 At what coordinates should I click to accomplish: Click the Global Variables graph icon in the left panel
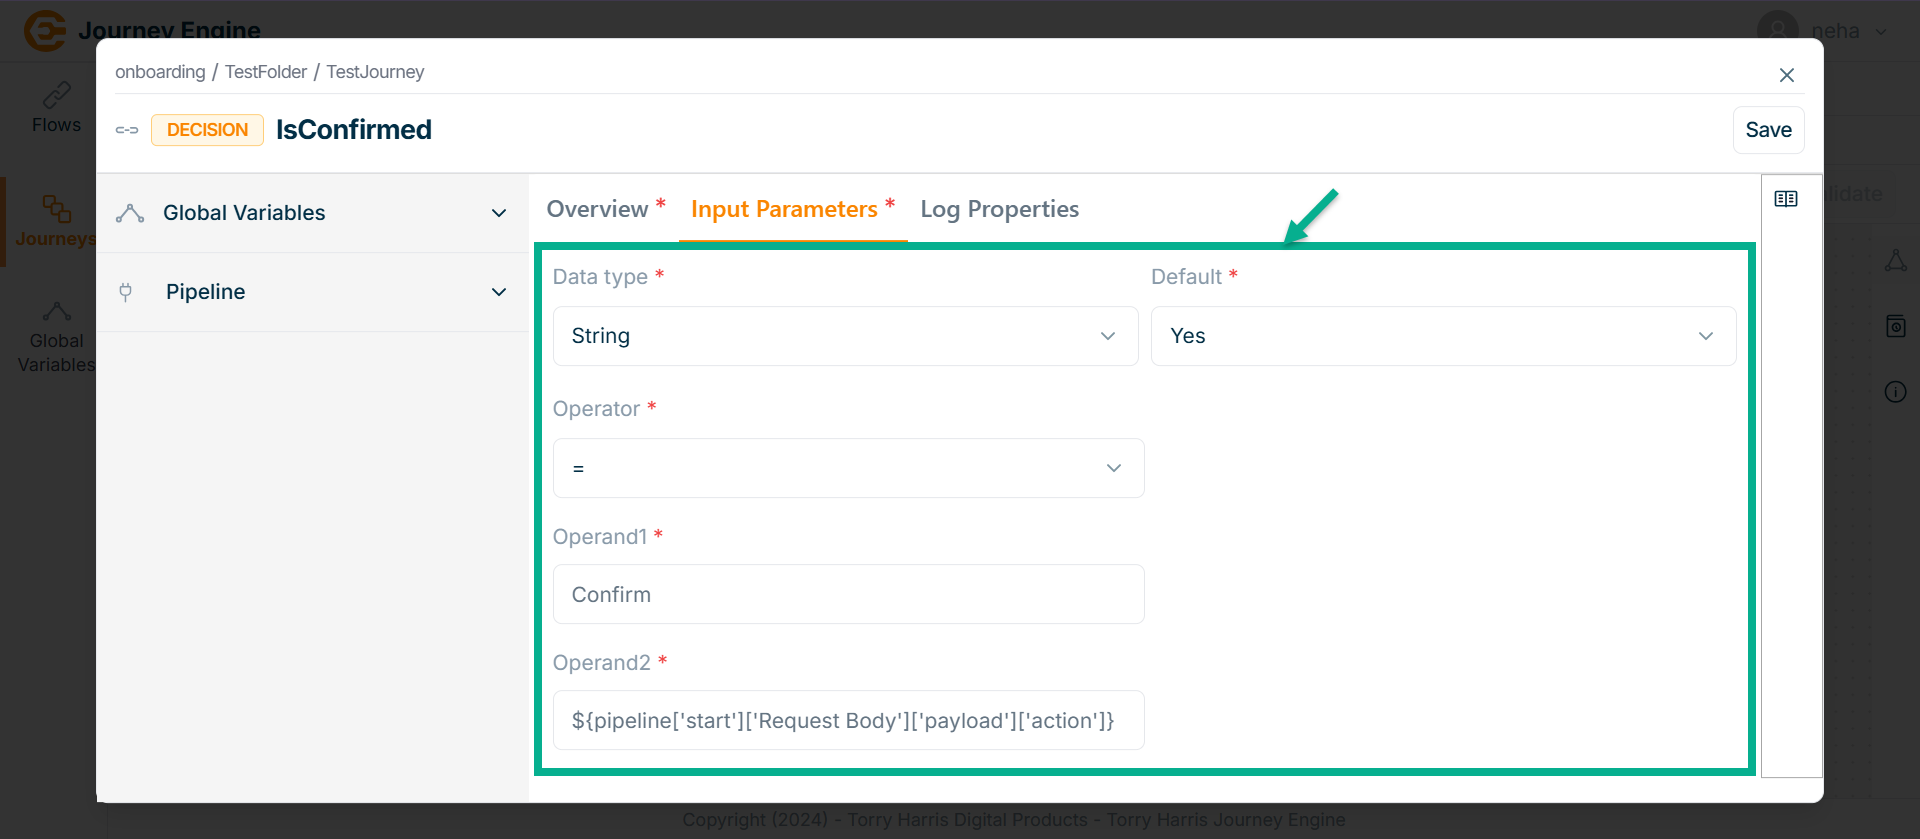(130, 213)
